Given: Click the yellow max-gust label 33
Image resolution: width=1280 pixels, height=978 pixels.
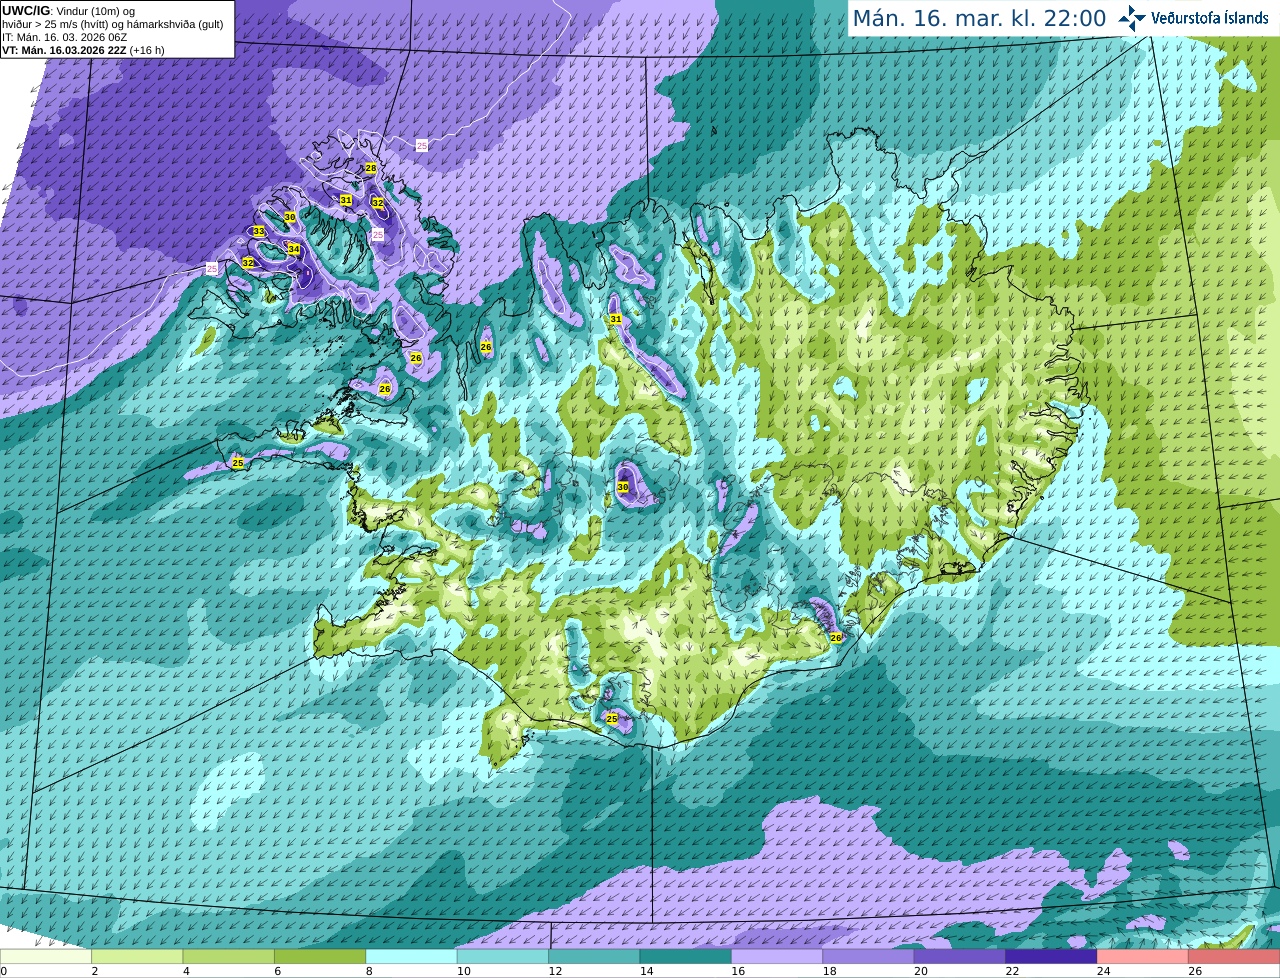Looking at the screenshot, I should pyautogui.click(x=258, y=231).
